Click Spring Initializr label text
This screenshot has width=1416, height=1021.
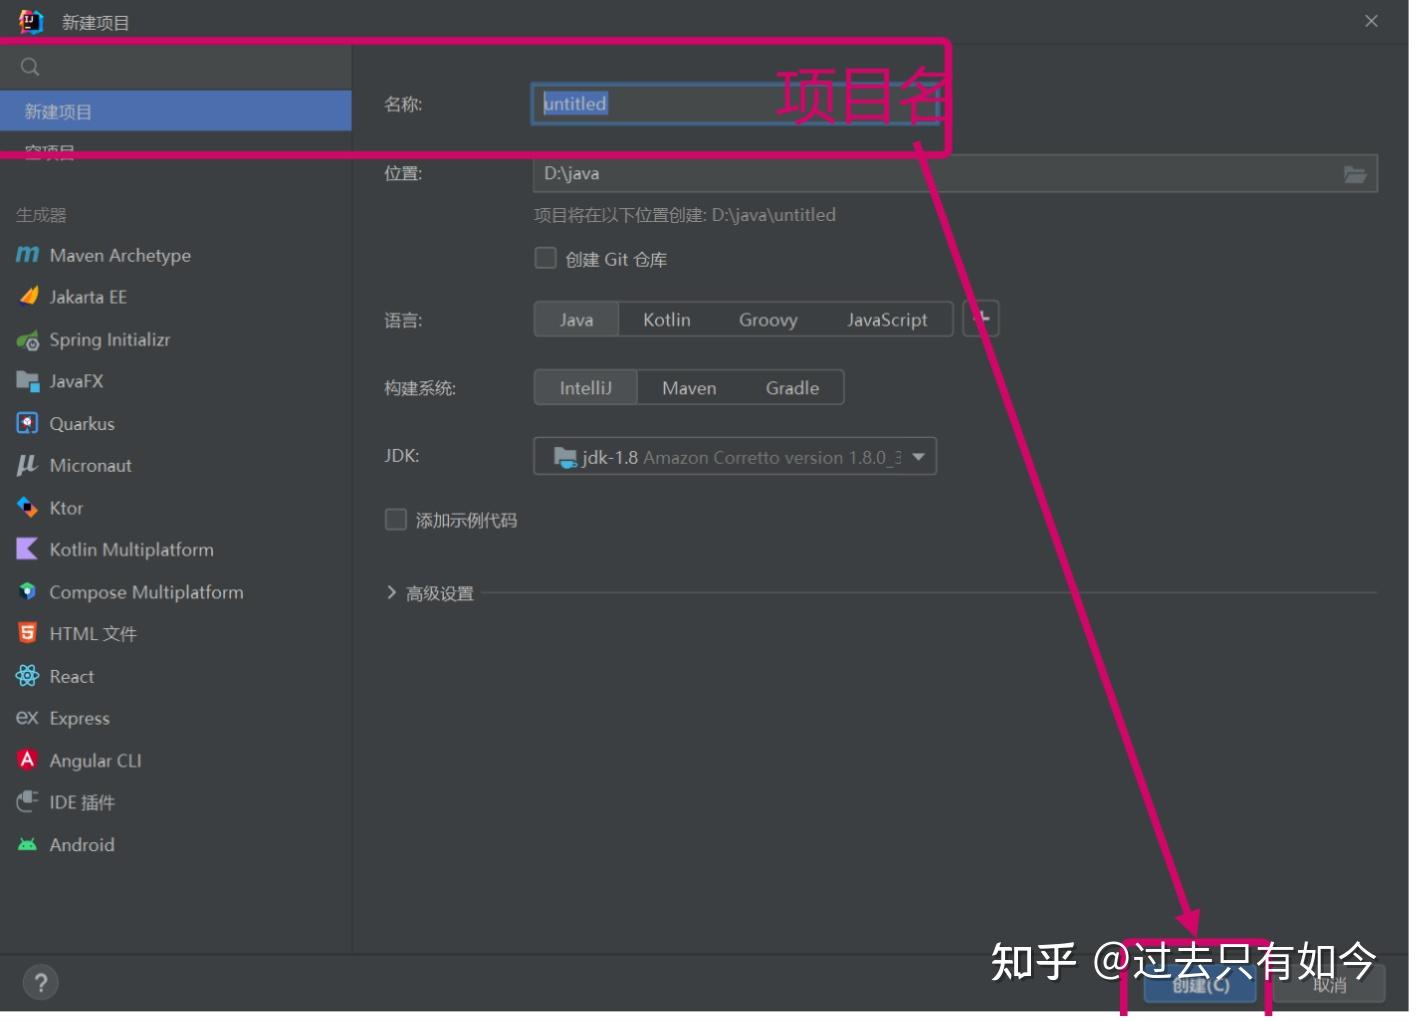(x=110, y=340)
